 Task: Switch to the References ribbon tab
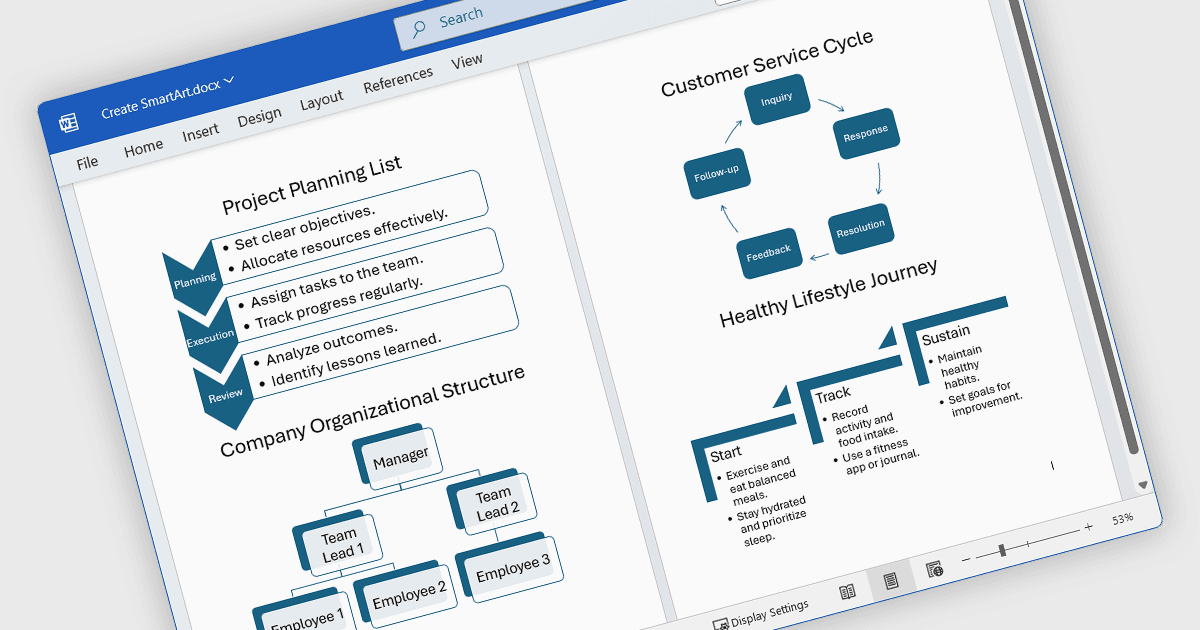(x=398, y=80)
